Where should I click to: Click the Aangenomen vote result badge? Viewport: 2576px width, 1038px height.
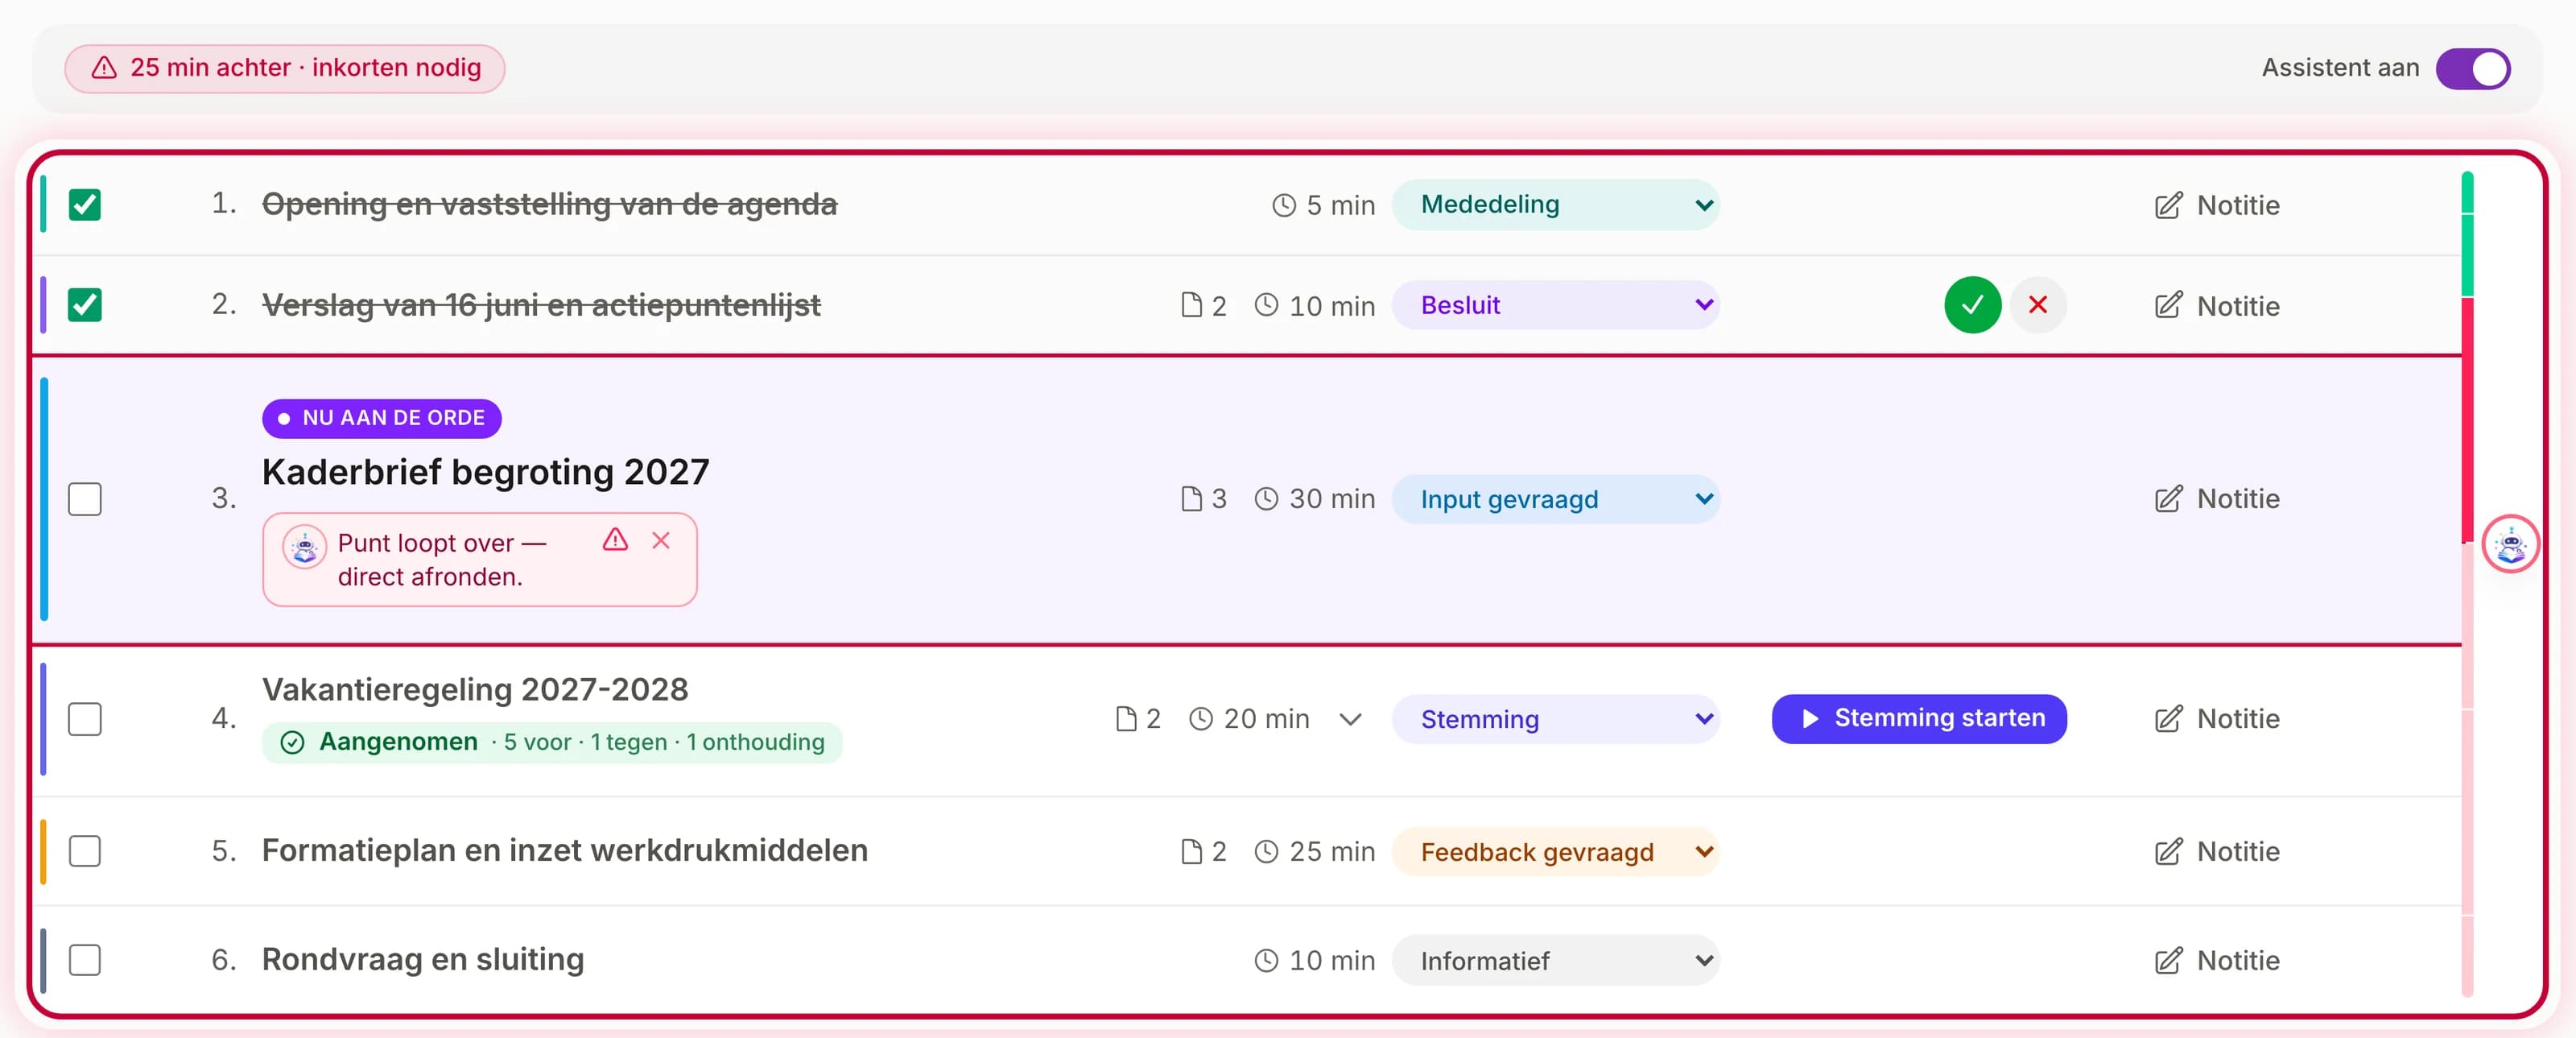click(x=552, y=742)
